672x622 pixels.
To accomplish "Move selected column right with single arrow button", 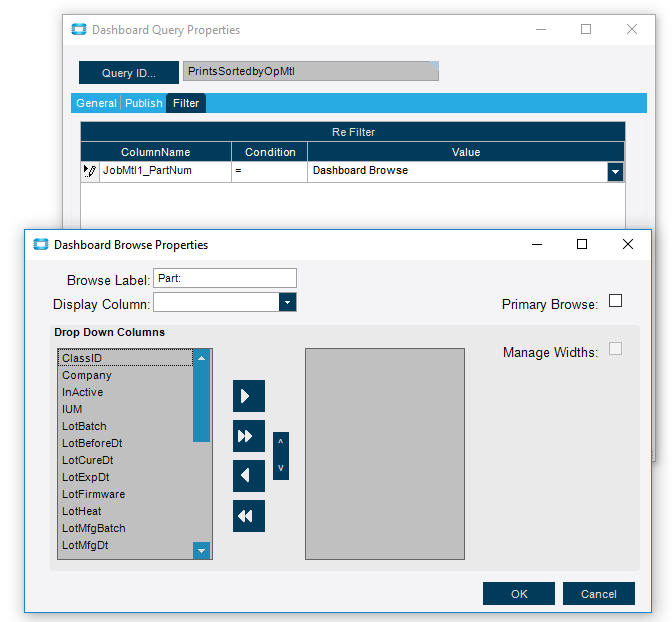I will click(249, 396).
